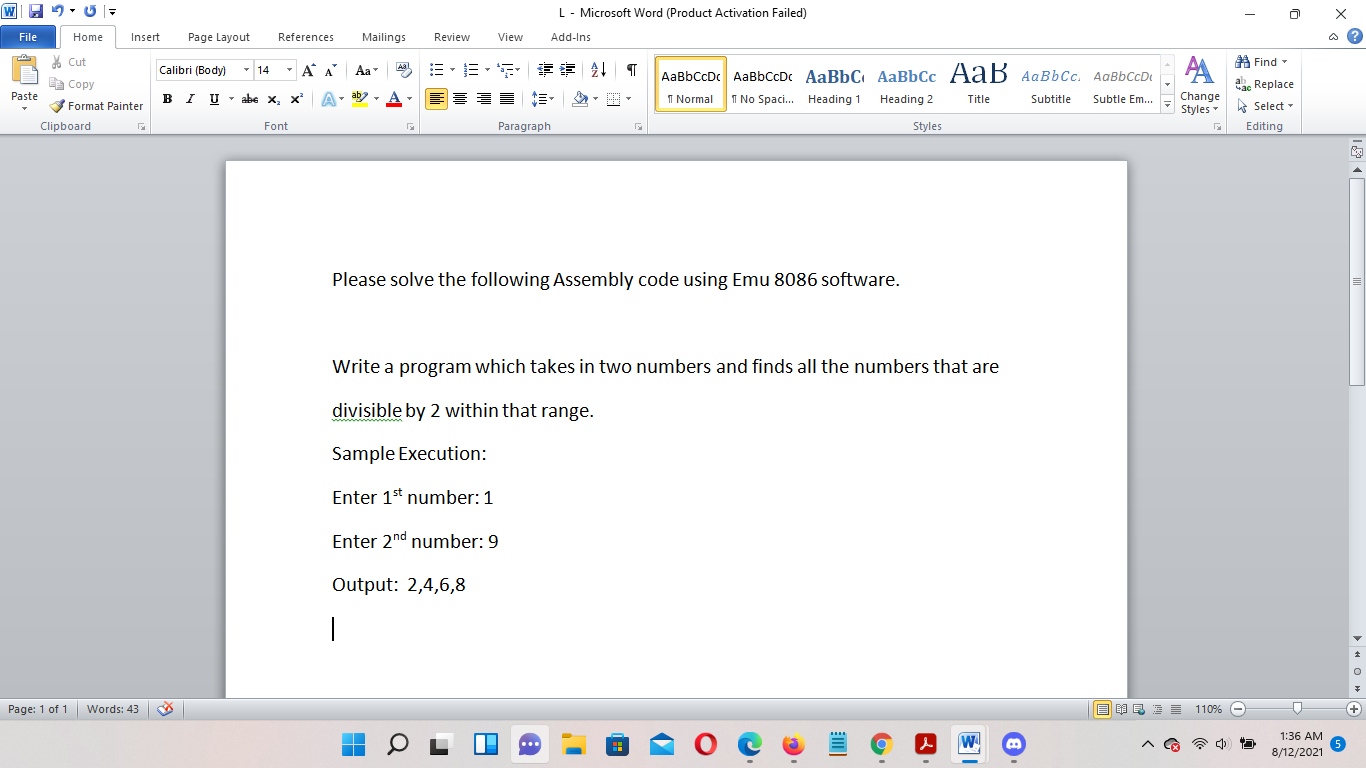Apply strikethrough formatting

(x=249, y=99)
